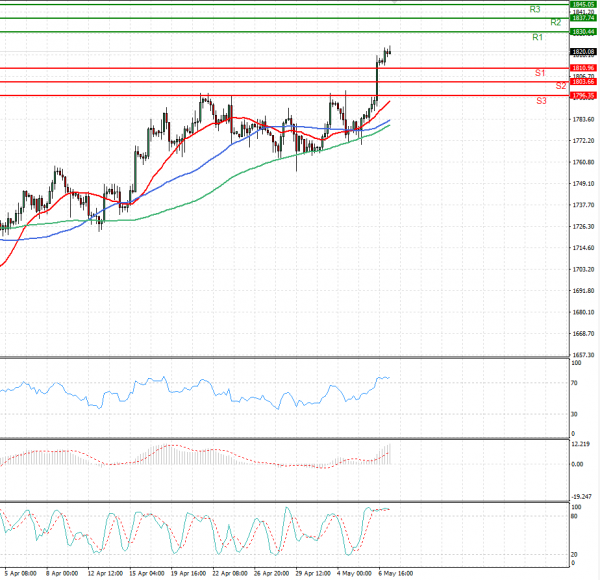Click the stochastic 80 level label
Screen dimensions: 600x580
point(574,516)
